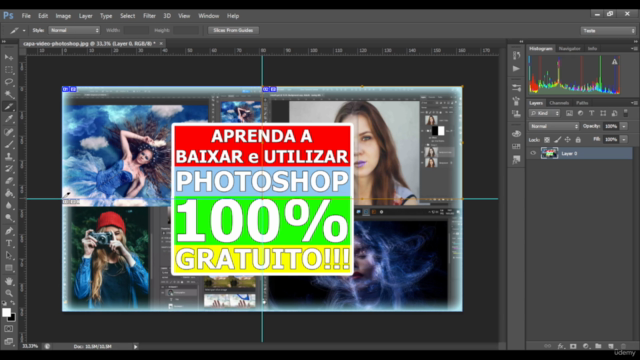Switch to the Paths tab

click(x=582, y=103)
